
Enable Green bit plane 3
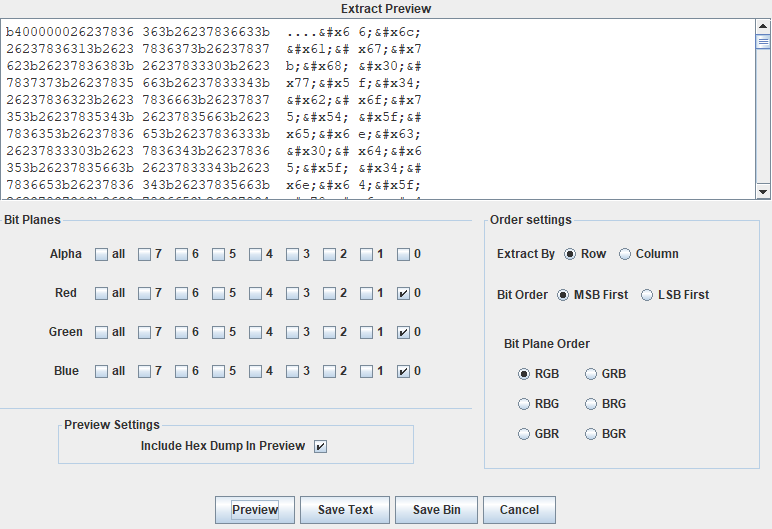[x=292, y=332]
